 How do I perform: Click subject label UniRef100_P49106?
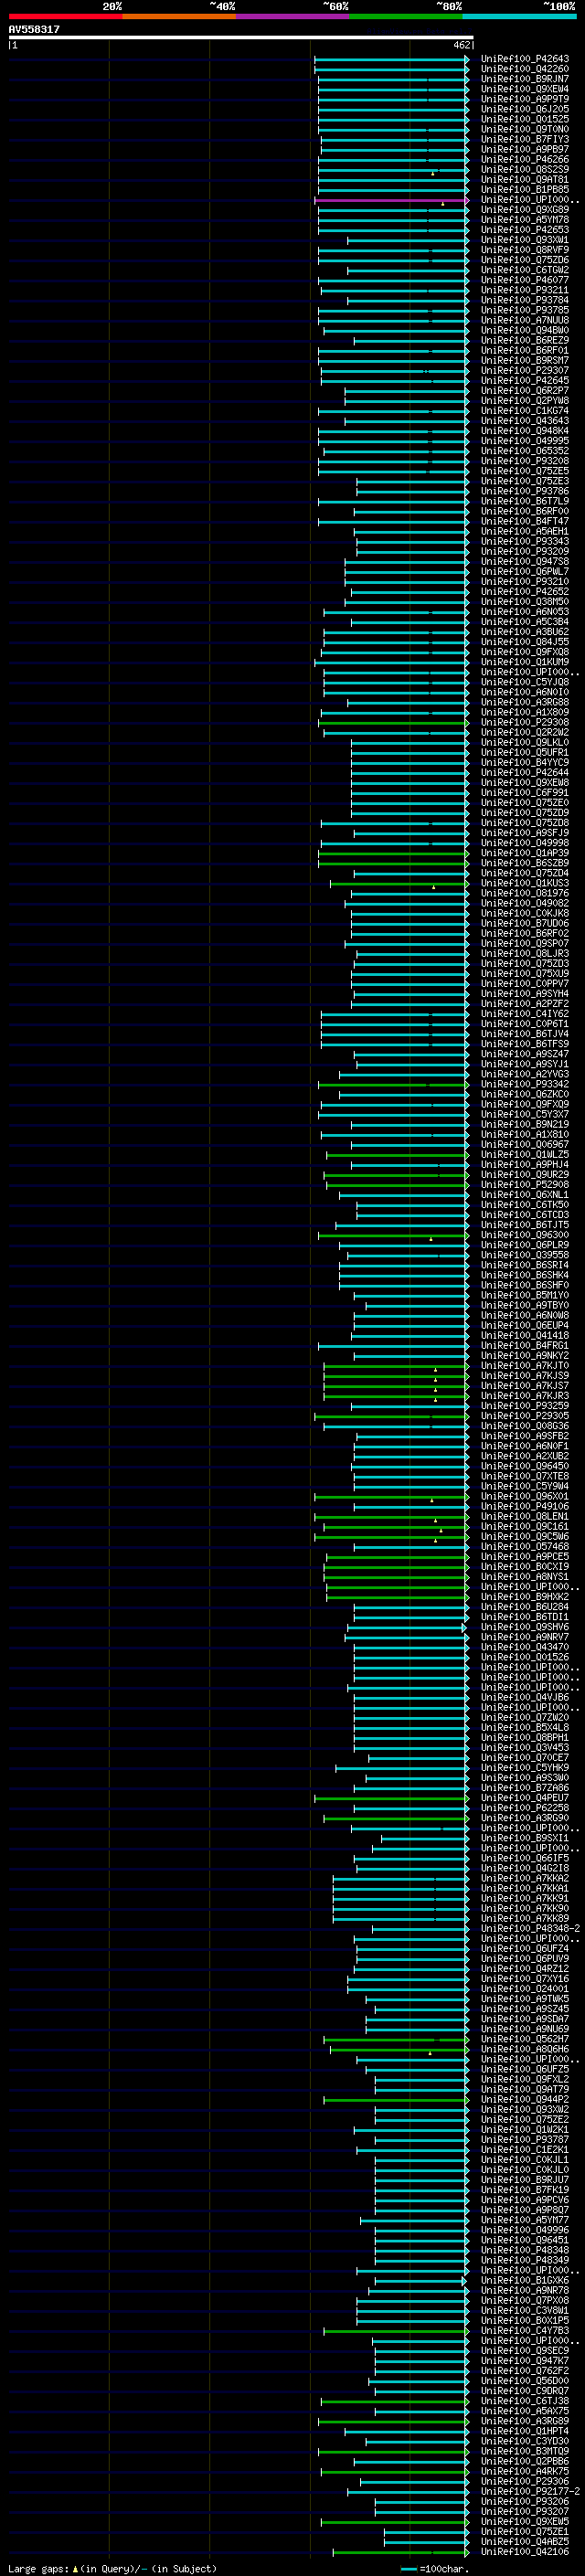click(524, 1507)
